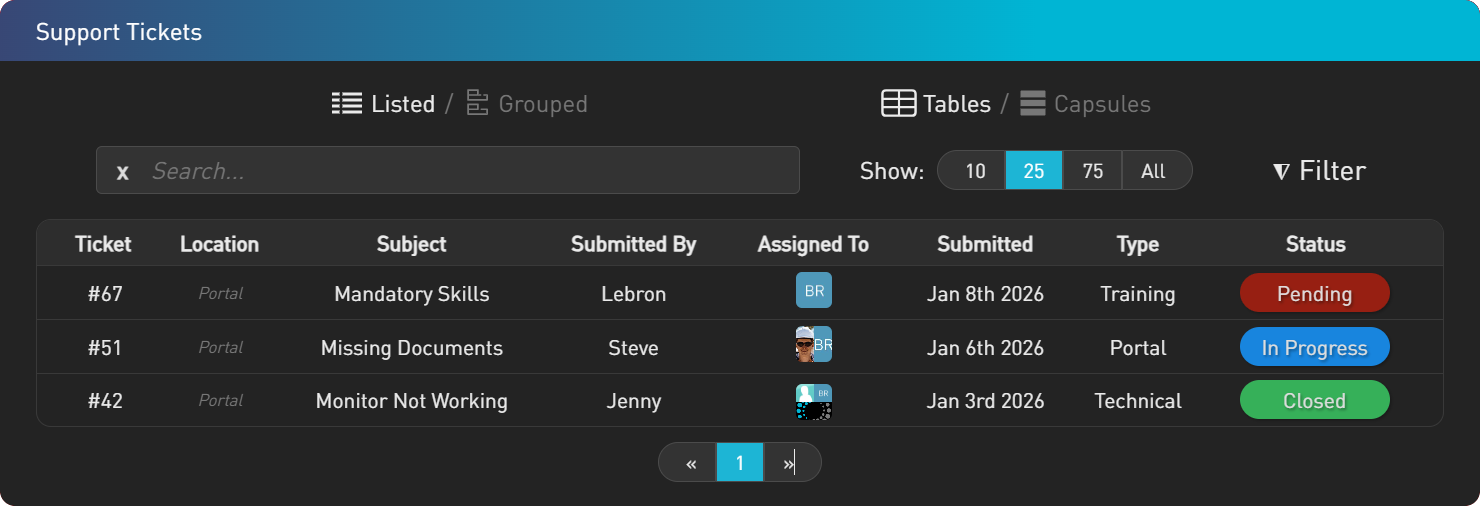Click the Grouped view hierarchy icon
This screenshot has height=506, width=1480.
(x=478, y=104)
